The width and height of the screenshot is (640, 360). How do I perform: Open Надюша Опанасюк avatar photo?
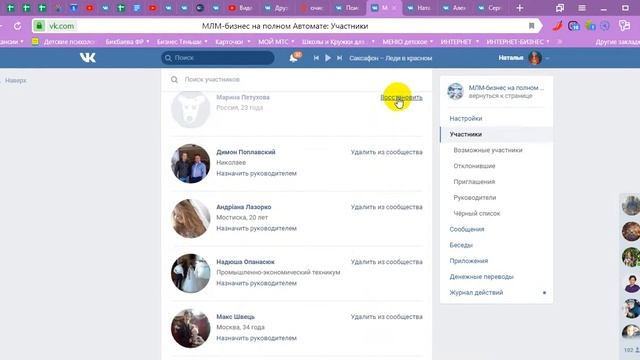pyautogui.click(x=191, y=273)
